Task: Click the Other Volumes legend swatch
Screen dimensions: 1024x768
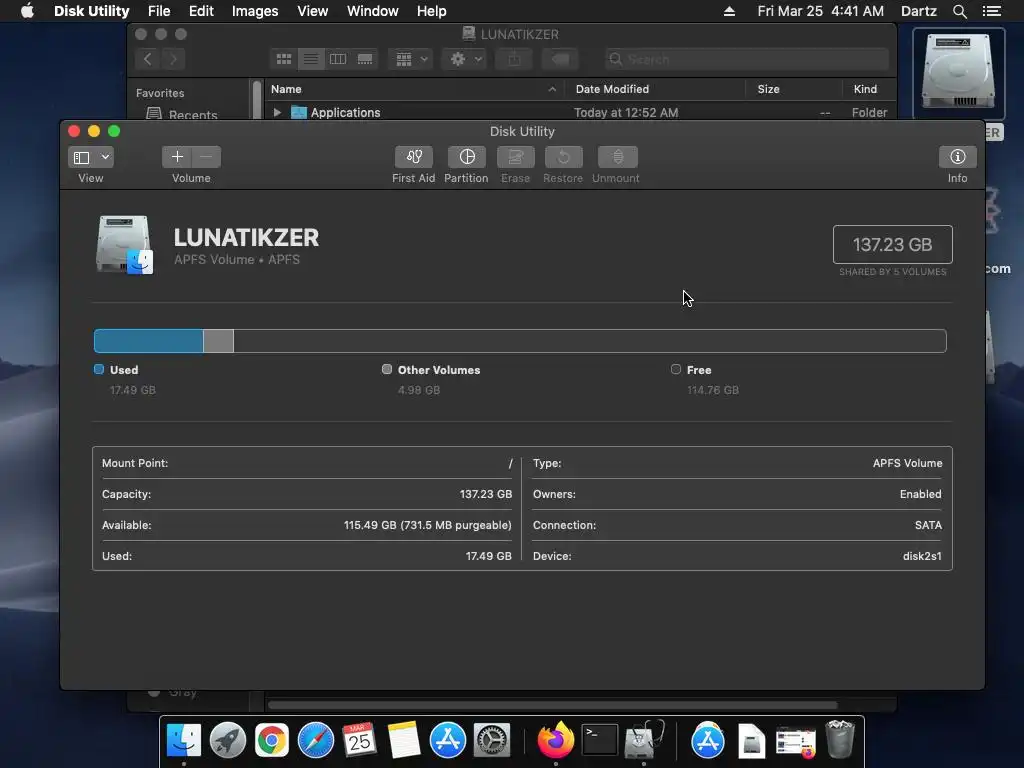Action: tap(387, 369)
